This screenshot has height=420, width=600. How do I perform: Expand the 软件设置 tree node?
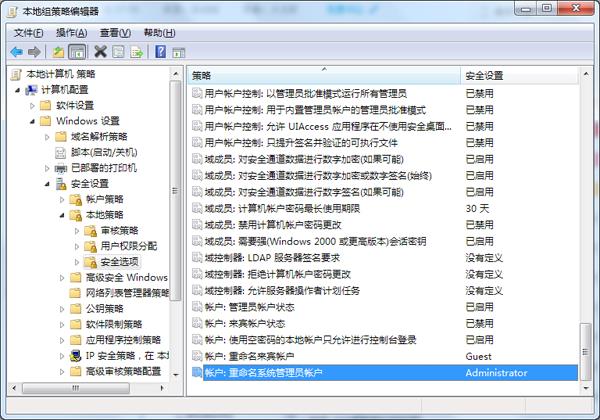pos(33,105)
